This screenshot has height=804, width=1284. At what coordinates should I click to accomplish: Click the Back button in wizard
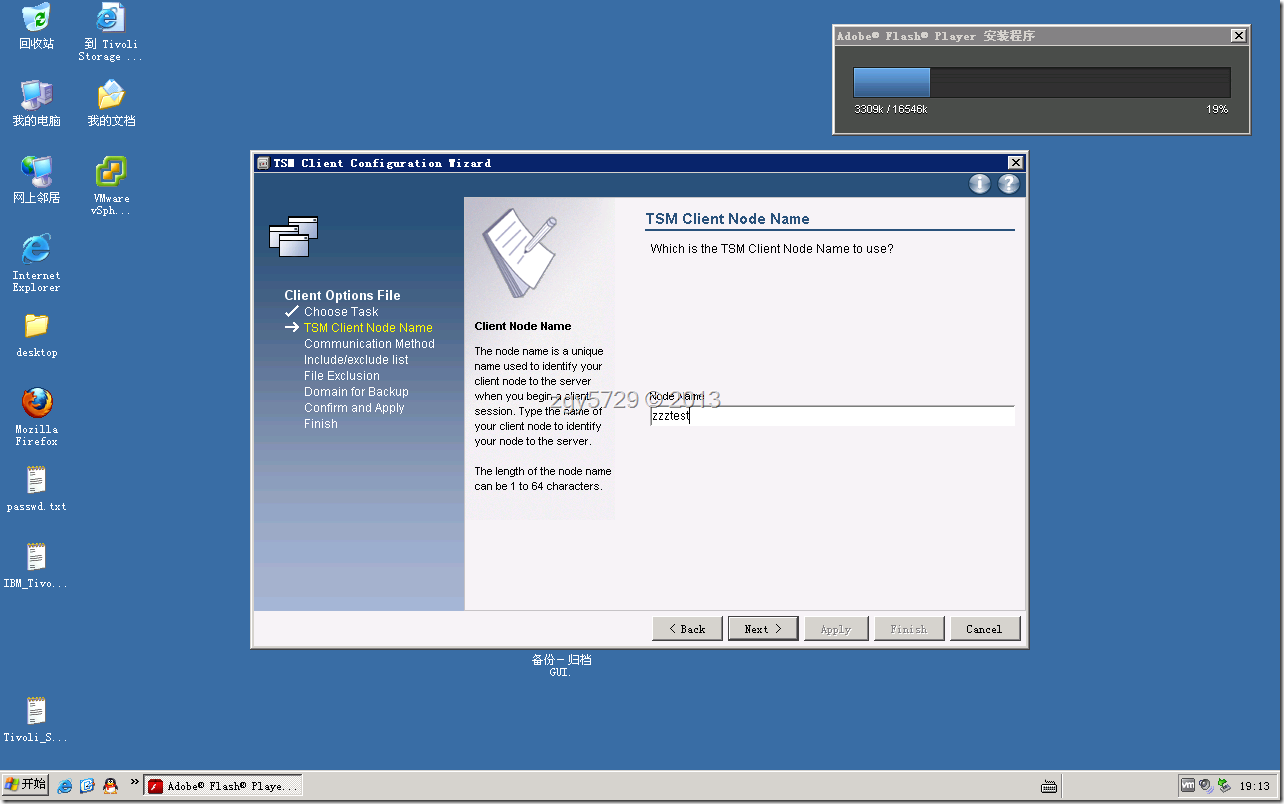687,629
